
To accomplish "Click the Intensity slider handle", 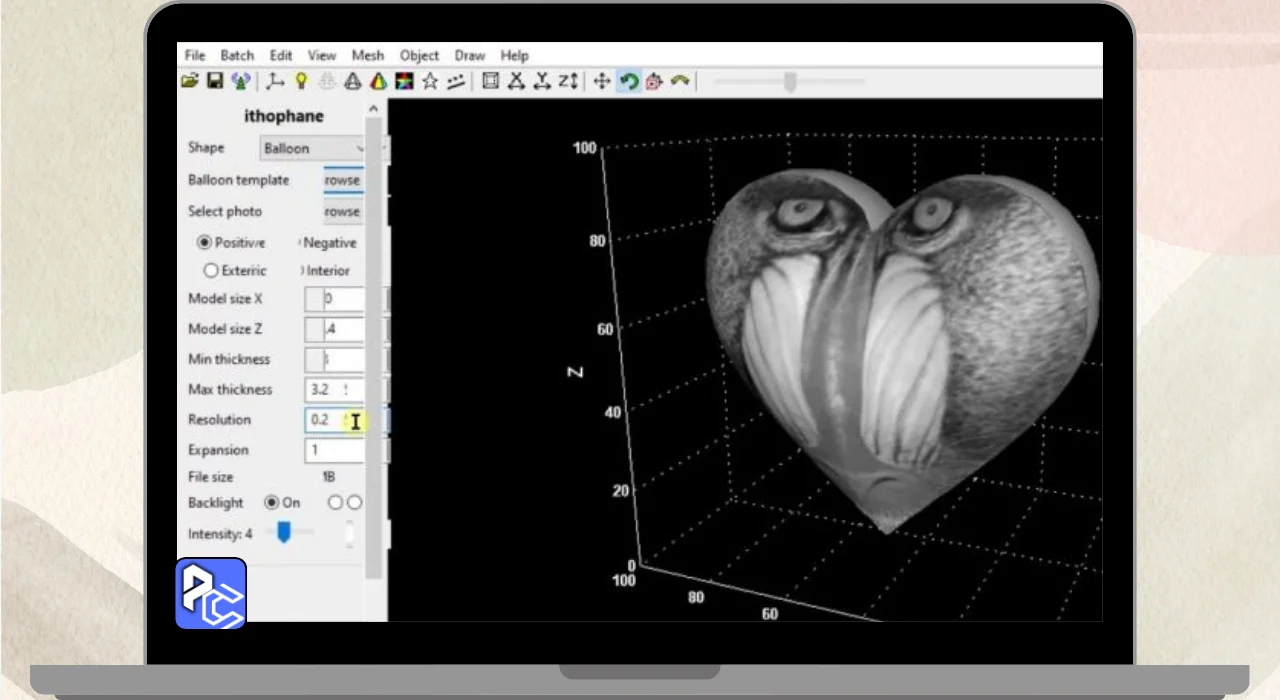I will (283, 533).
